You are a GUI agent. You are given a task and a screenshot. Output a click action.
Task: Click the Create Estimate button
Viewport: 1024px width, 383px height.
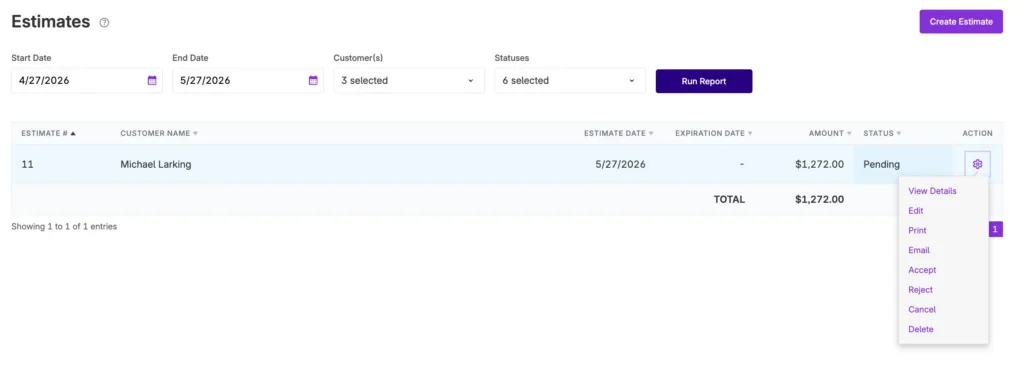click(x=961, y=22)
